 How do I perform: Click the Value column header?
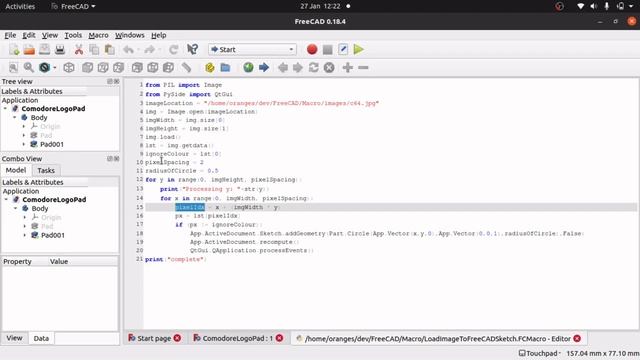(x=59, y=262)
